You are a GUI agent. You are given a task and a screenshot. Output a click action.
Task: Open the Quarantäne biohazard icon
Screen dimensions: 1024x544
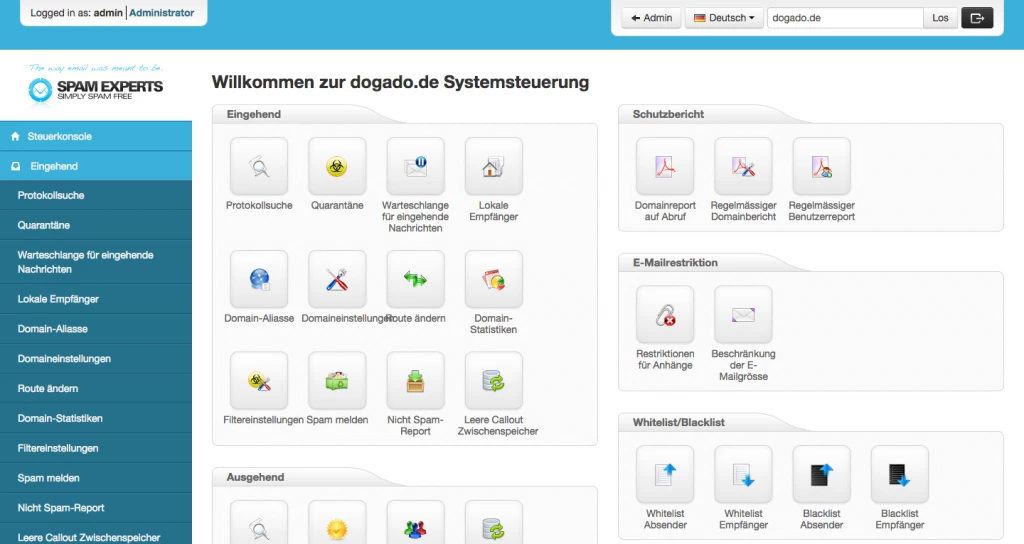click(337, 167)
